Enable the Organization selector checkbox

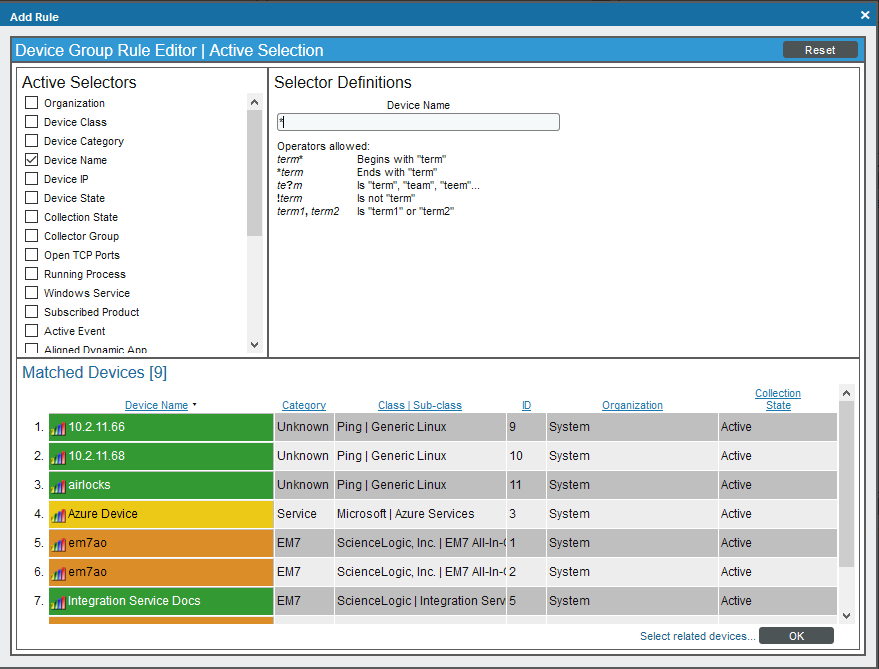tap(32, 103)
